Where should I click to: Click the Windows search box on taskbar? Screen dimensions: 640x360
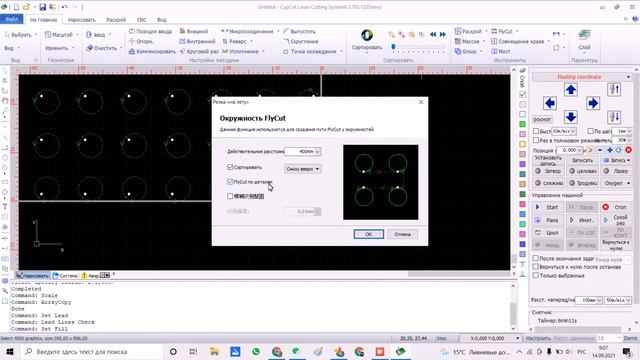92,351
